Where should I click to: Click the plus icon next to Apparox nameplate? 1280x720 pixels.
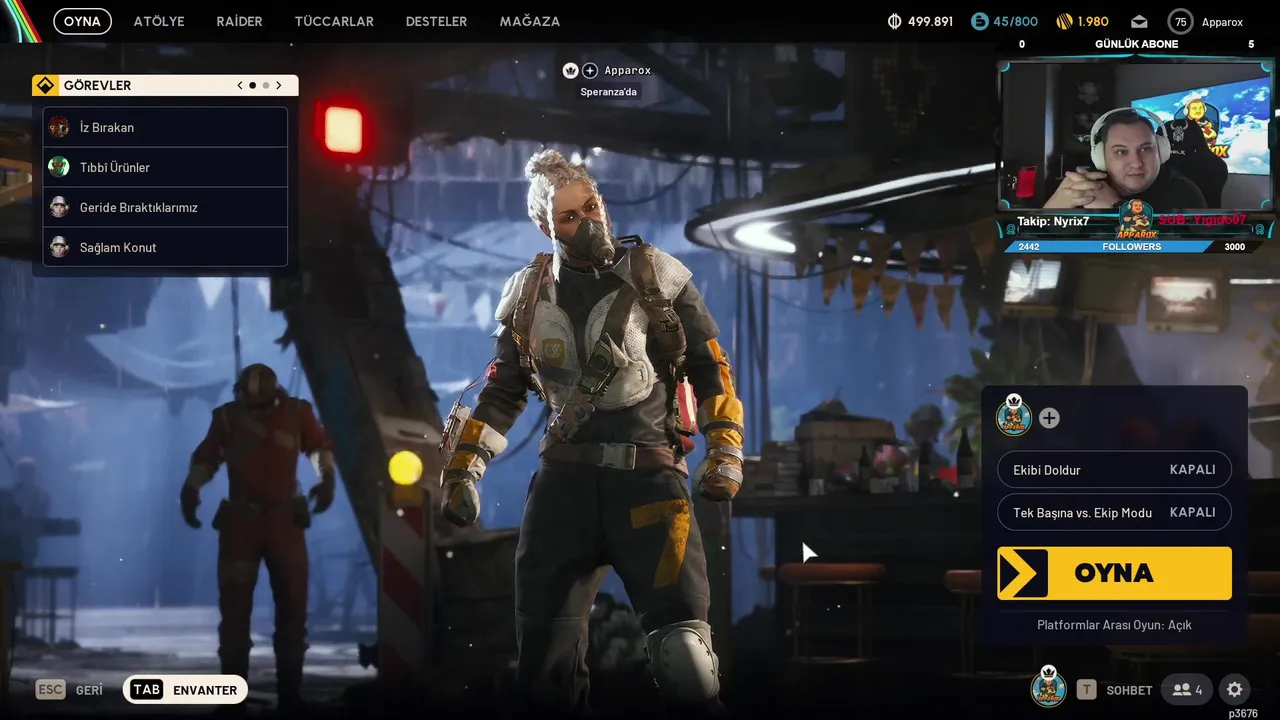click(x=590, y=71)
